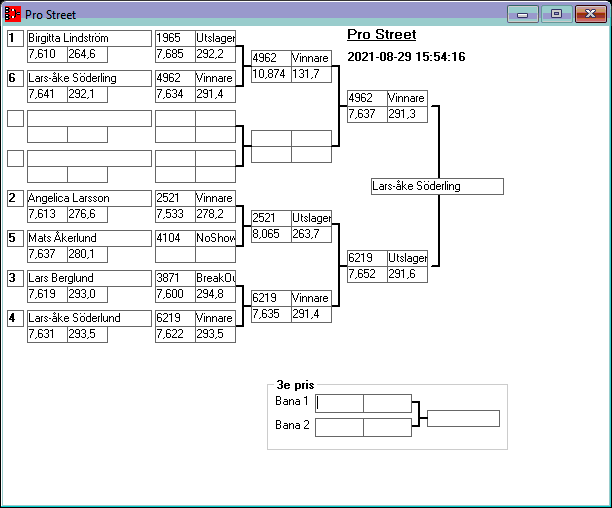This screenshot has height=508, width=612.
Task: Click the time value 7,685
Action: click(x=175, y=54)
